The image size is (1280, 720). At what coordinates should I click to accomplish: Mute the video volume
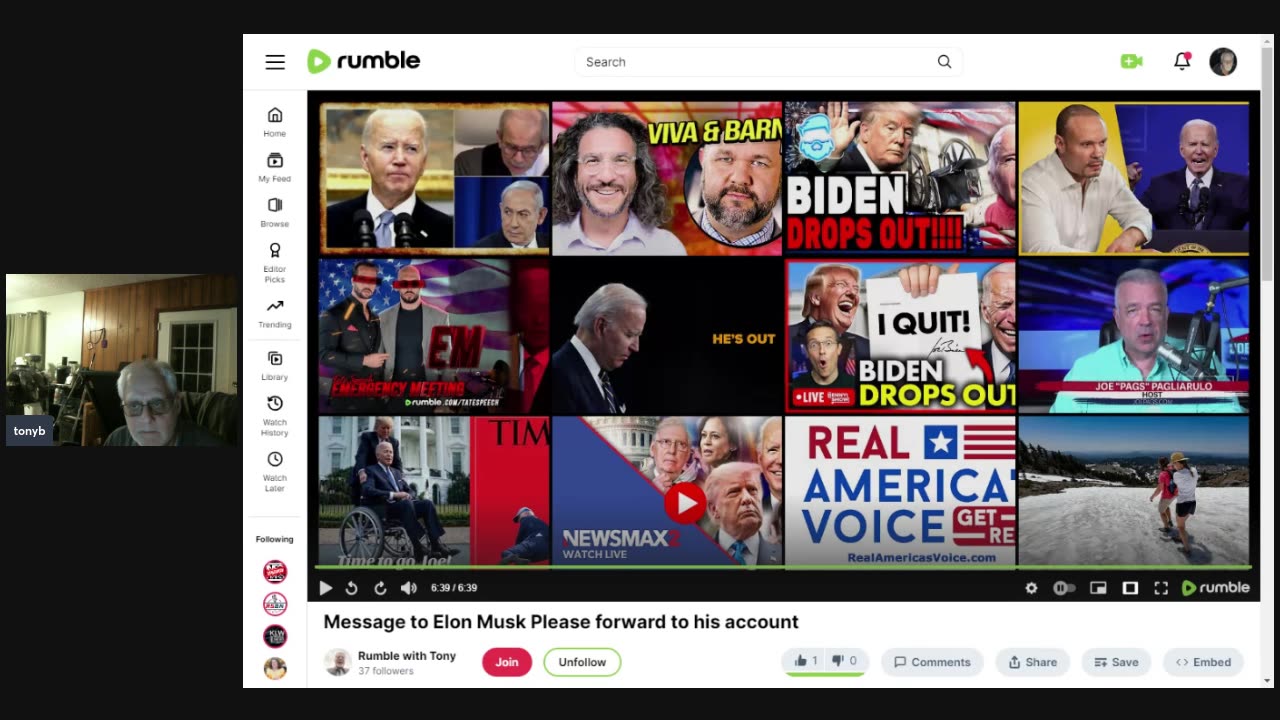click(408, 588)
